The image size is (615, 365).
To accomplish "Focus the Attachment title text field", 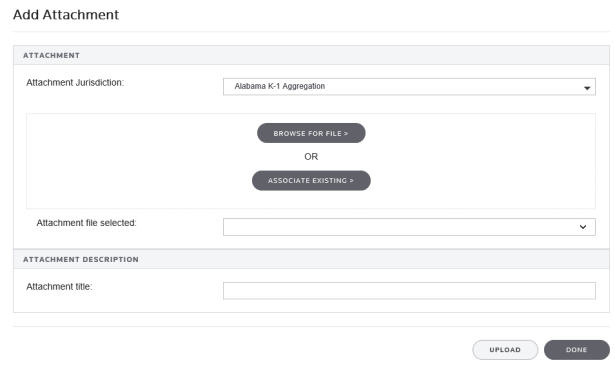I will pyautogui.click(x=409, y=291).
